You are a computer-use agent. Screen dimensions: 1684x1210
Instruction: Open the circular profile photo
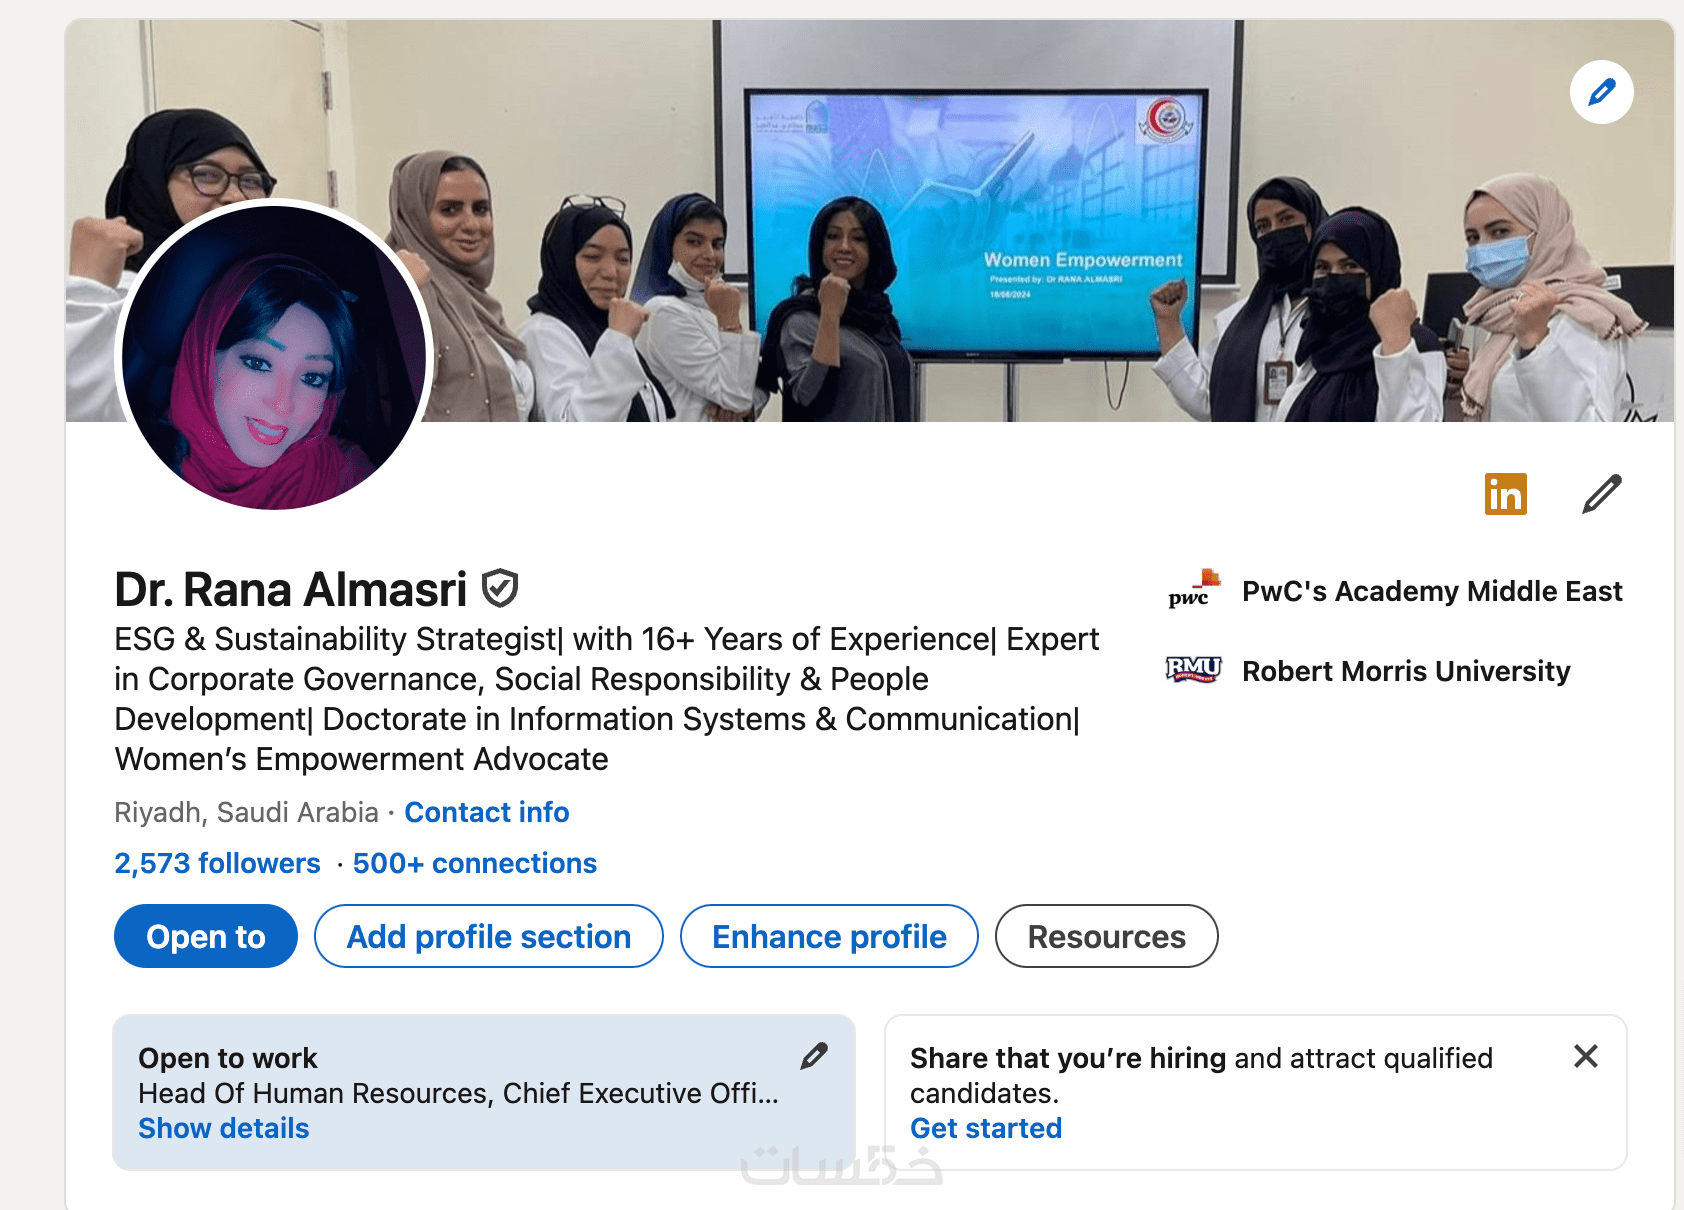coord(274,358)
